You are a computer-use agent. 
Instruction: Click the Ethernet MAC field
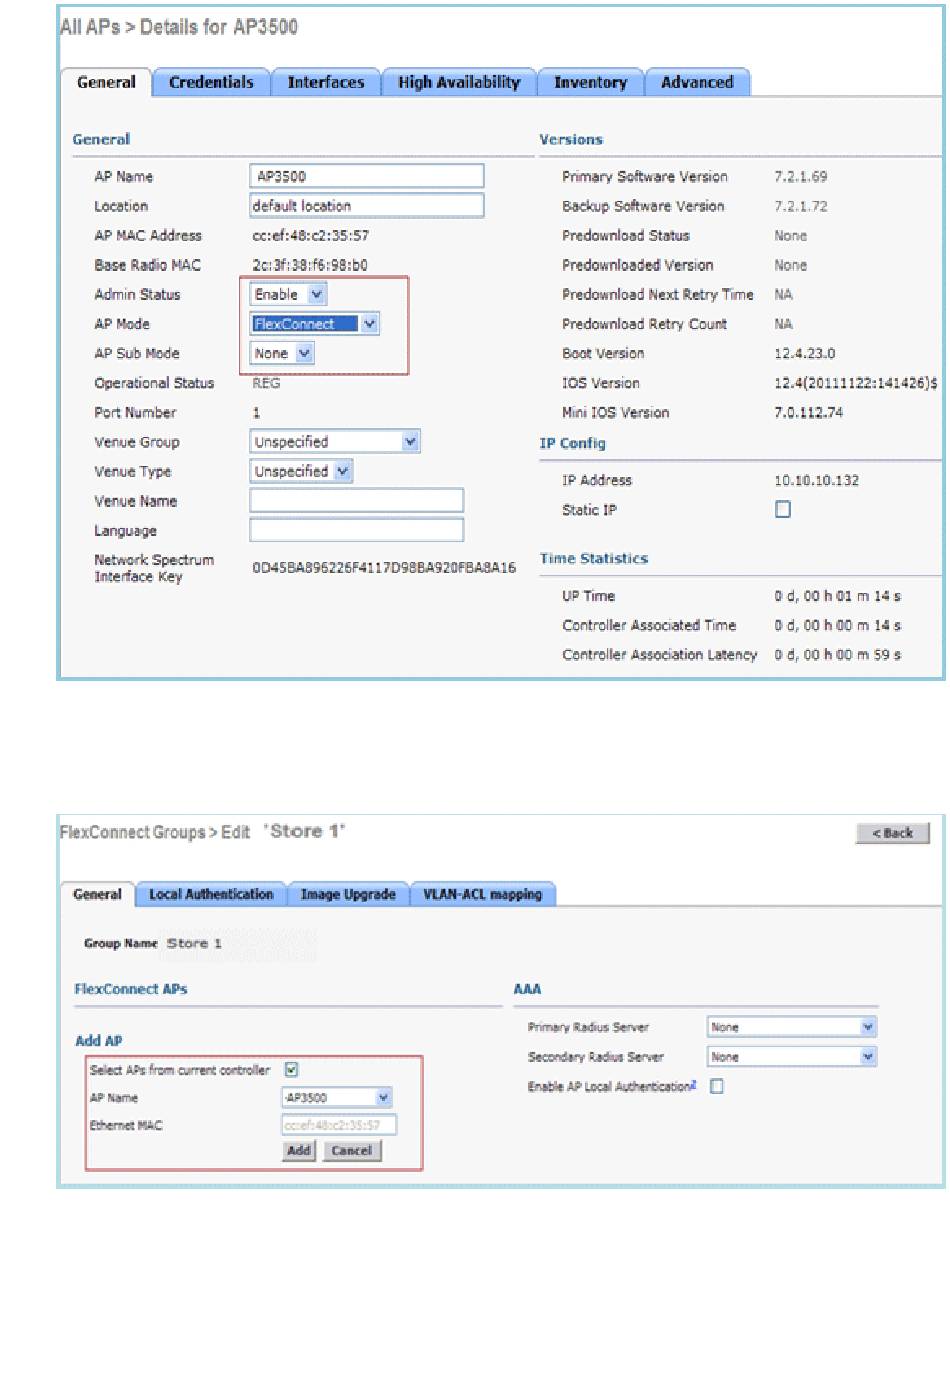pos(339,1125)
